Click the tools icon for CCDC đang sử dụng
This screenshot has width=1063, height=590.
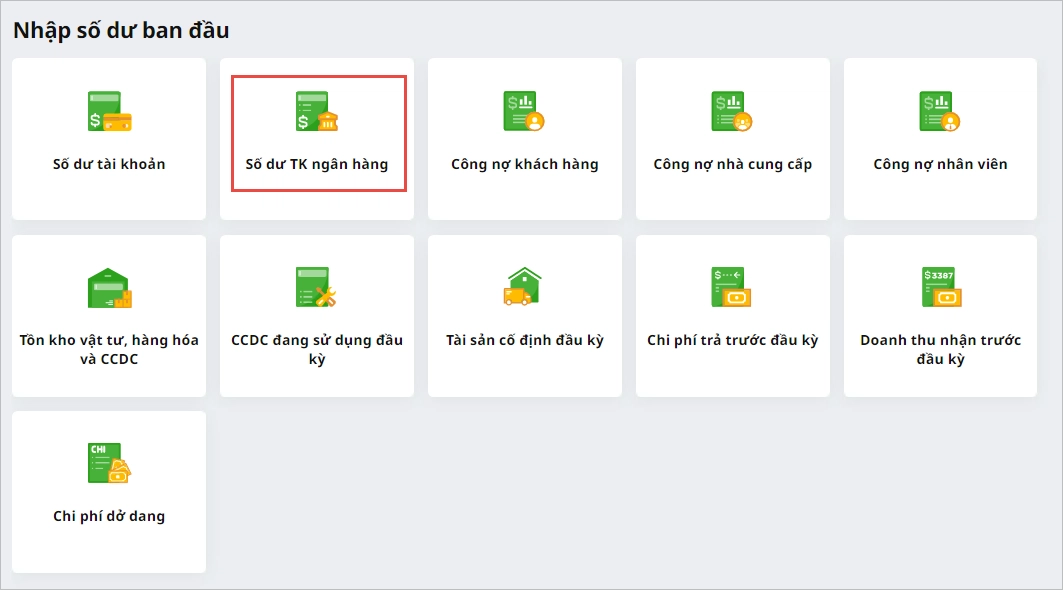point(317,288)
